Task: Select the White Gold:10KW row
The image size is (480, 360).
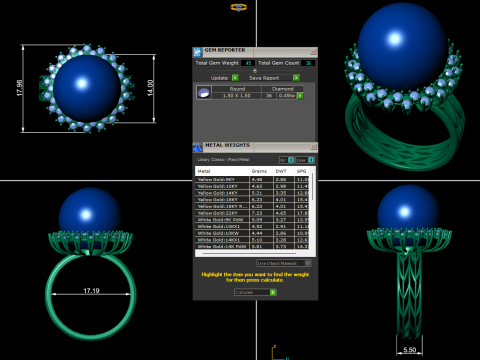Action: [252, 233]
